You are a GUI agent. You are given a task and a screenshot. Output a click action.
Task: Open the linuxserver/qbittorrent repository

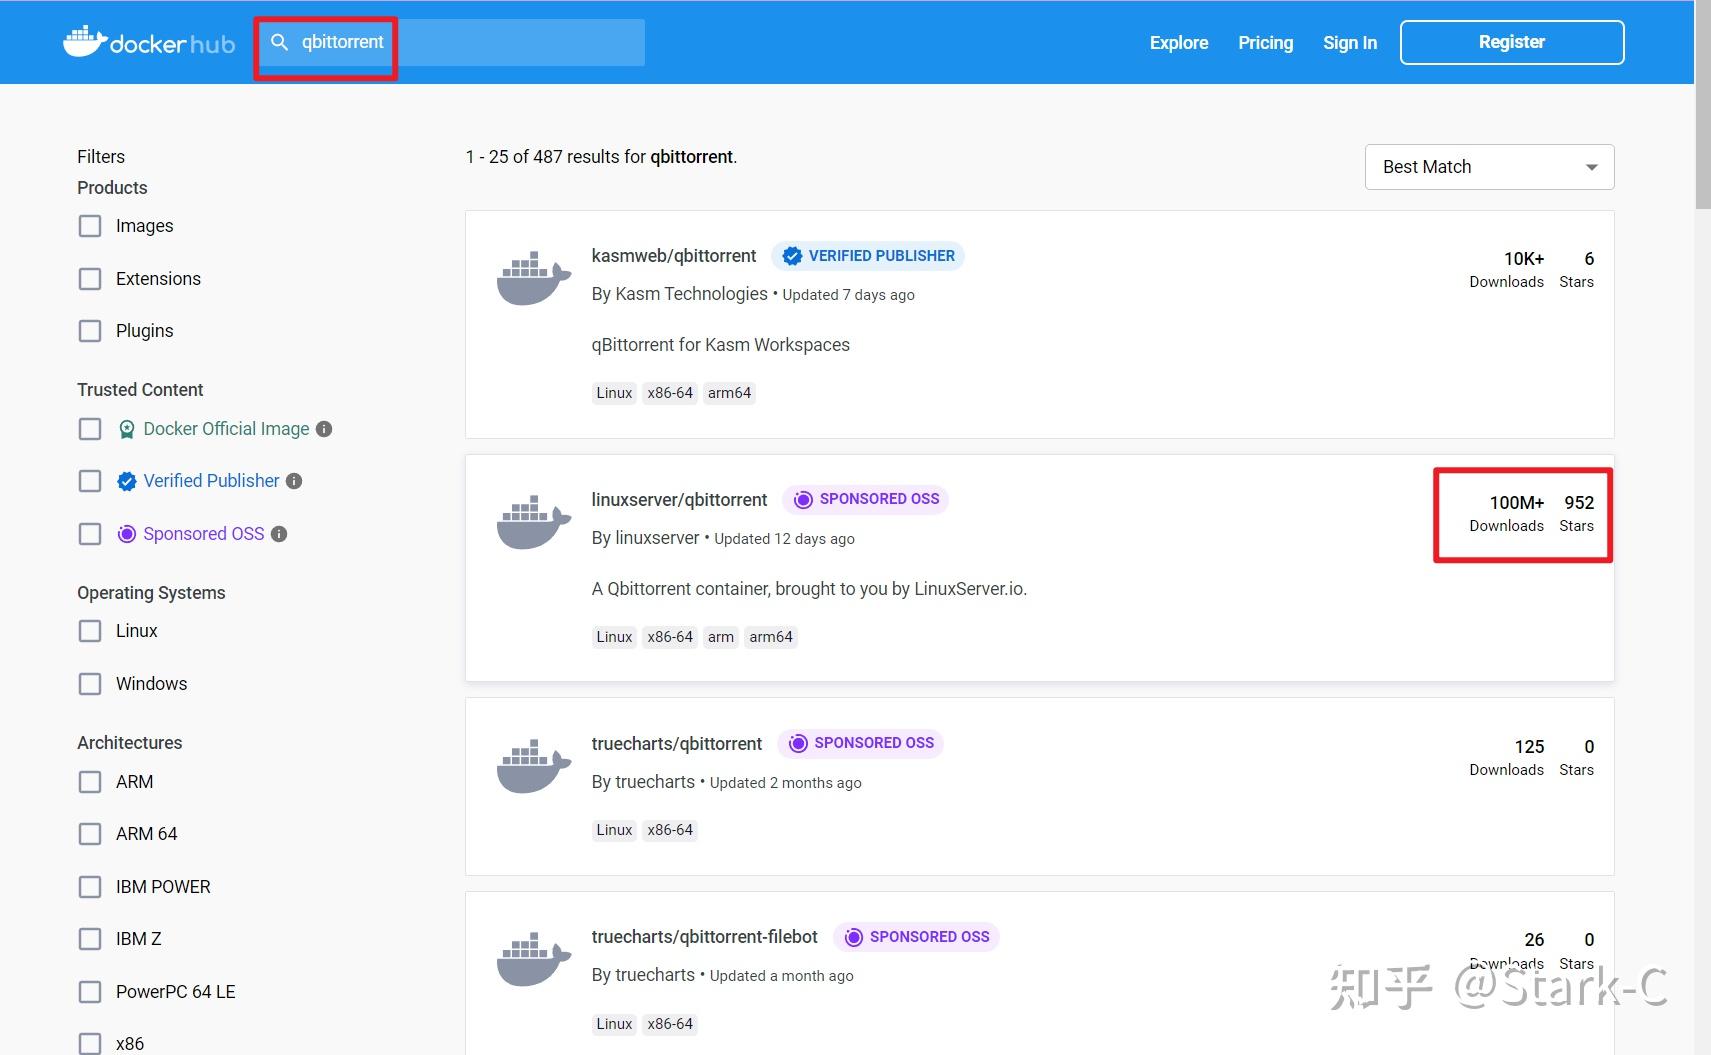click(x=679, y=499)
